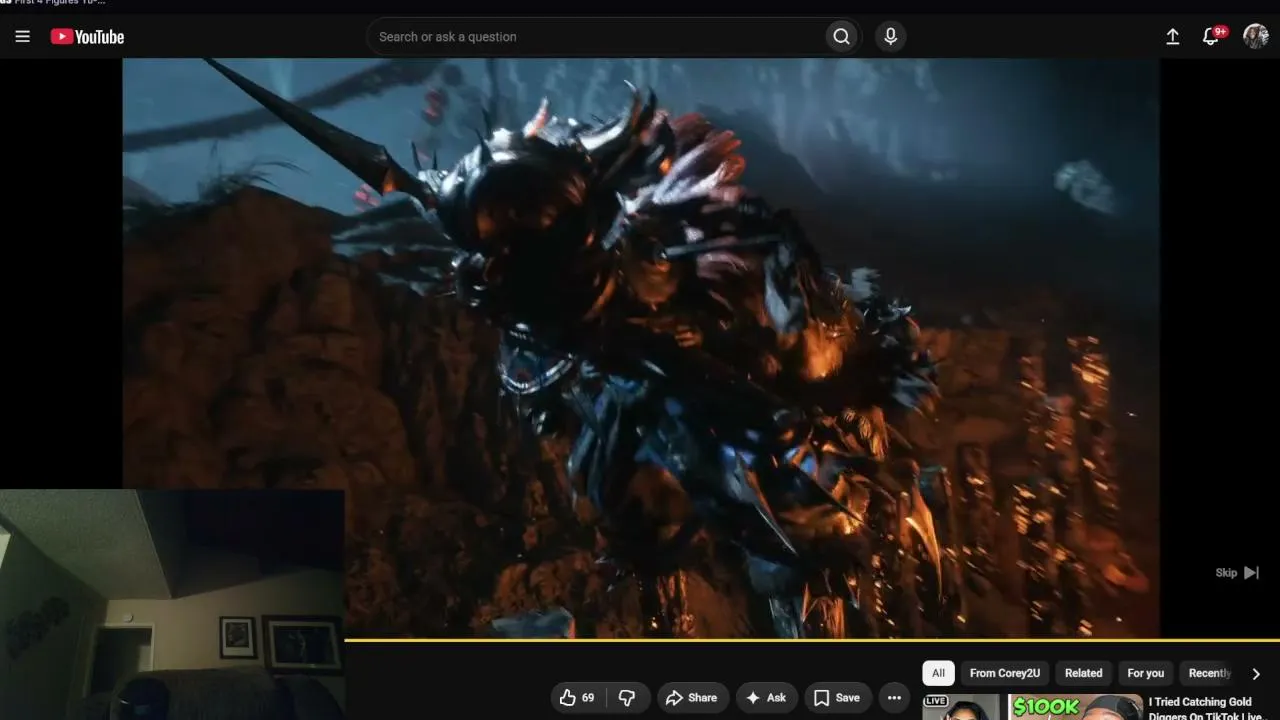Open the Ask AI button
This screenshot has width=1280, height=720.
coord(766,698)
